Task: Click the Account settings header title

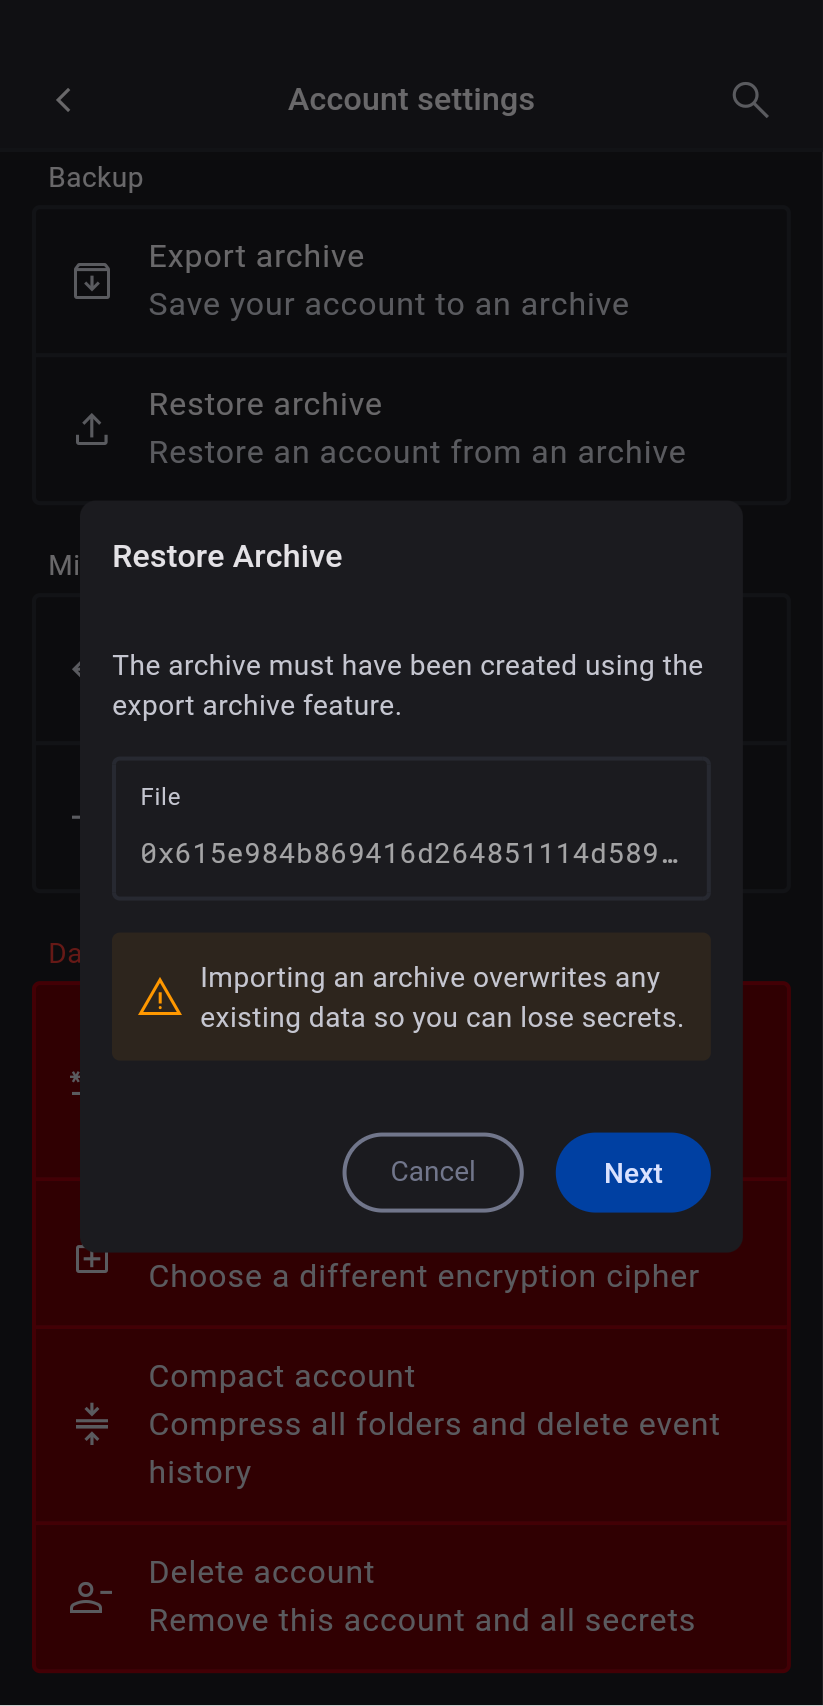Action: (x=411, y=100)
